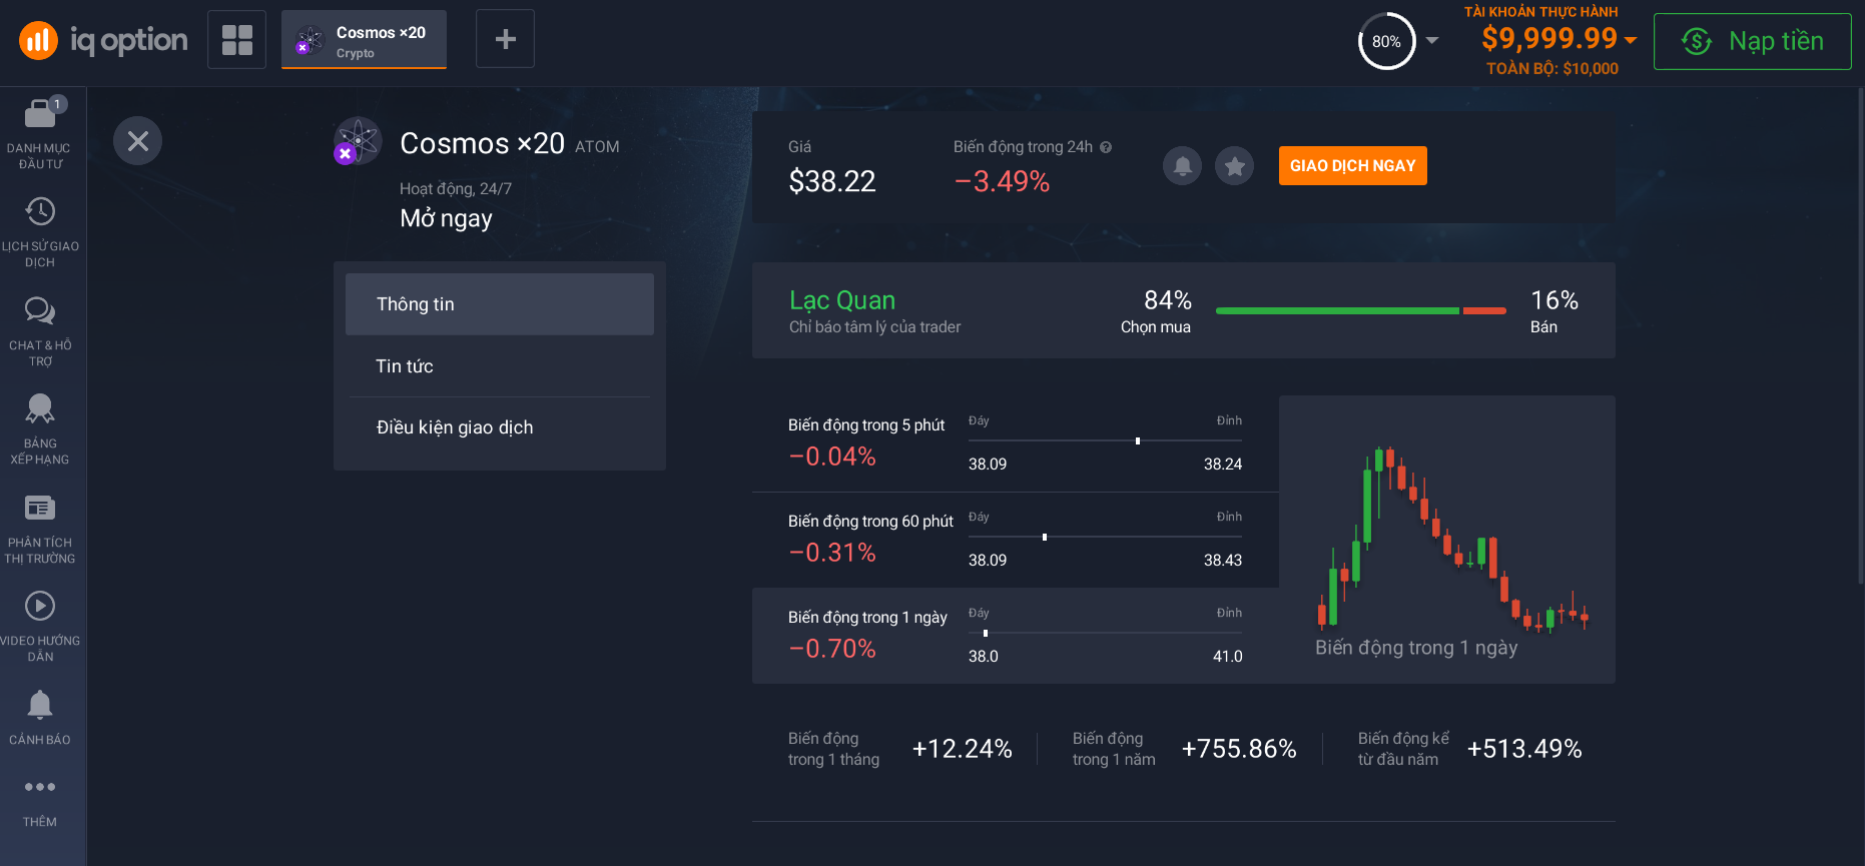Expand the 80% profit indicator dropdown
Image resolution: width=1865 pixels, height=866 pixels.
click(x=1432, y=41)
